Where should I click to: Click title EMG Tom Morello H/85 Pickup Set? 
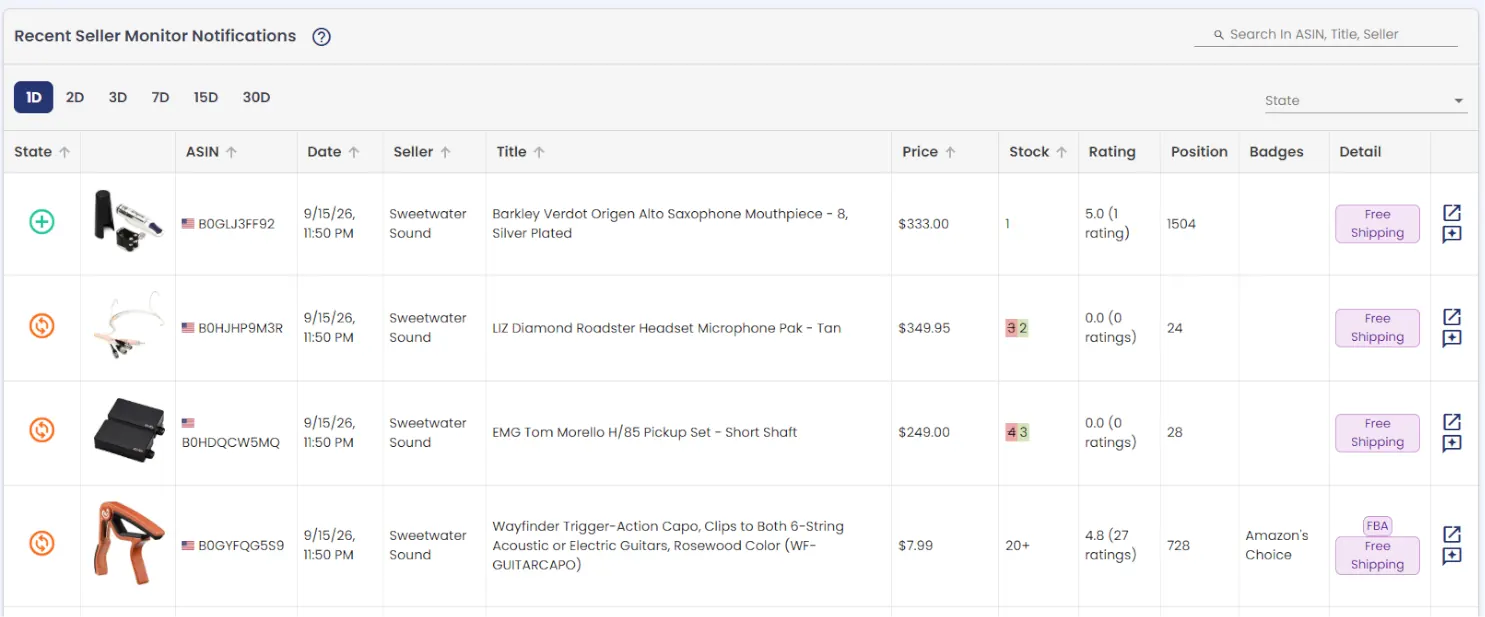(645, 432)
